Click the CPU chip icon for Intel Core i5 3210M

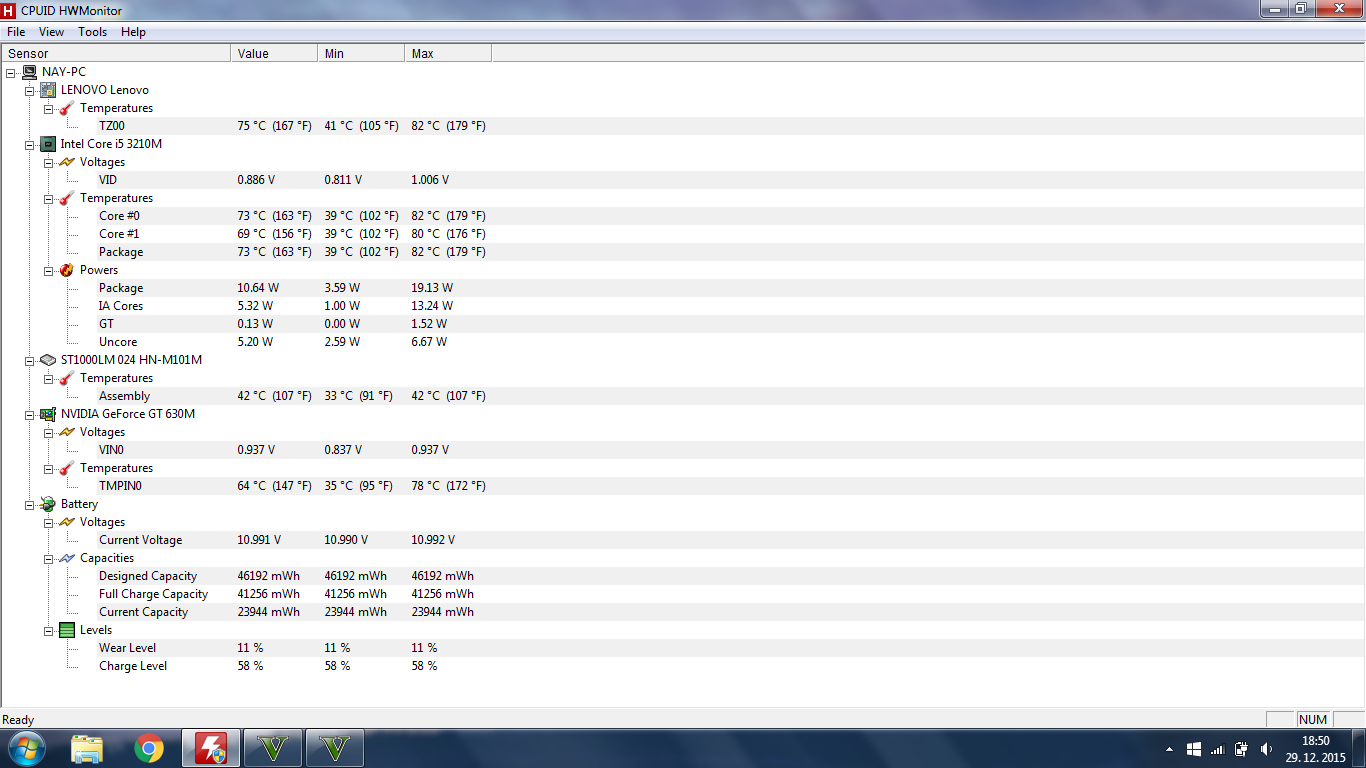click(48, 144)
